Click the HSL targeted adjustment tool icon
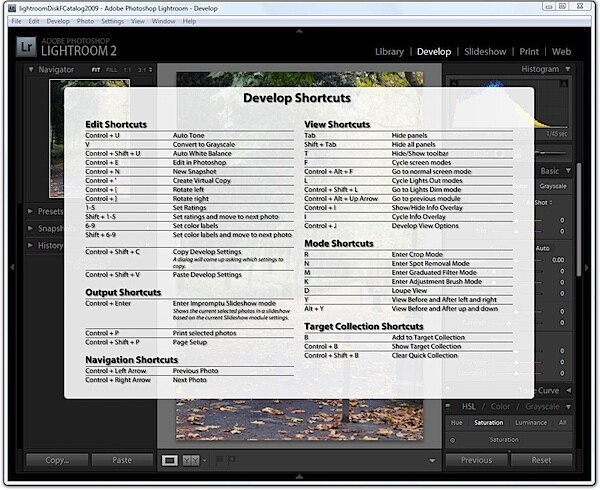 point(453,440)
